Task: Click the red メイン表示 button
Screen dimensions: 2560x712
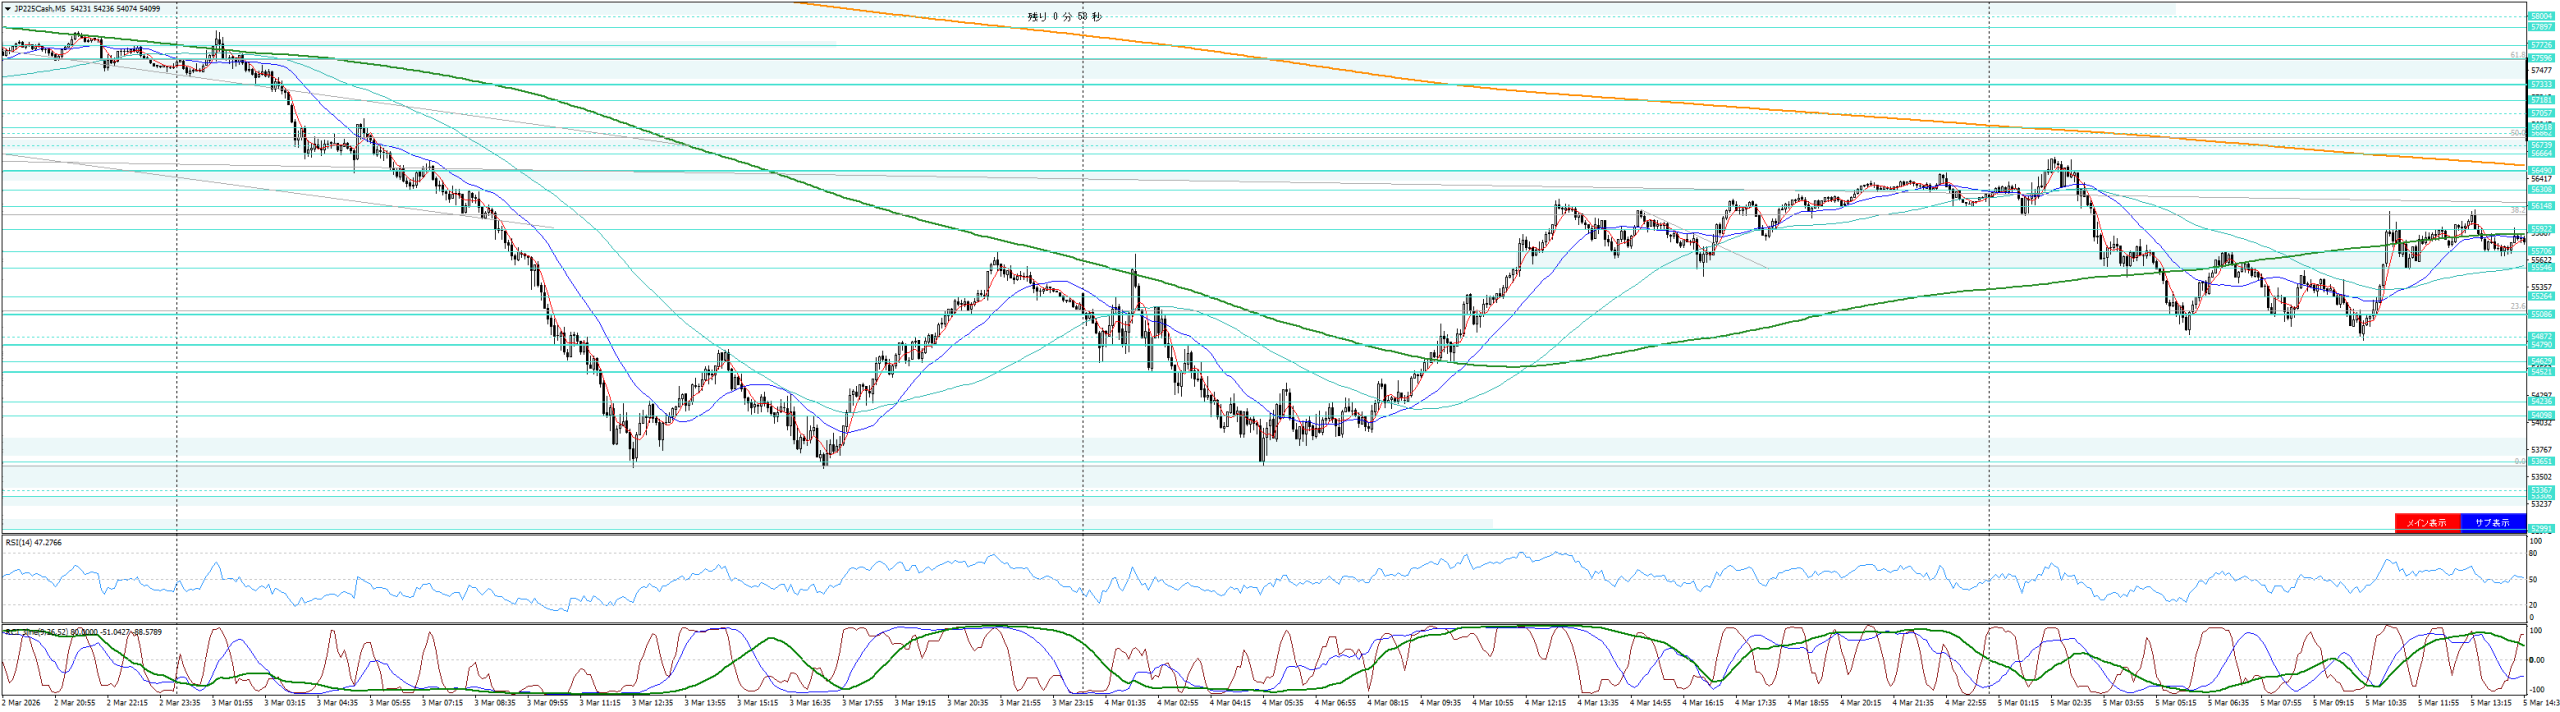Action: (2426, 523)
